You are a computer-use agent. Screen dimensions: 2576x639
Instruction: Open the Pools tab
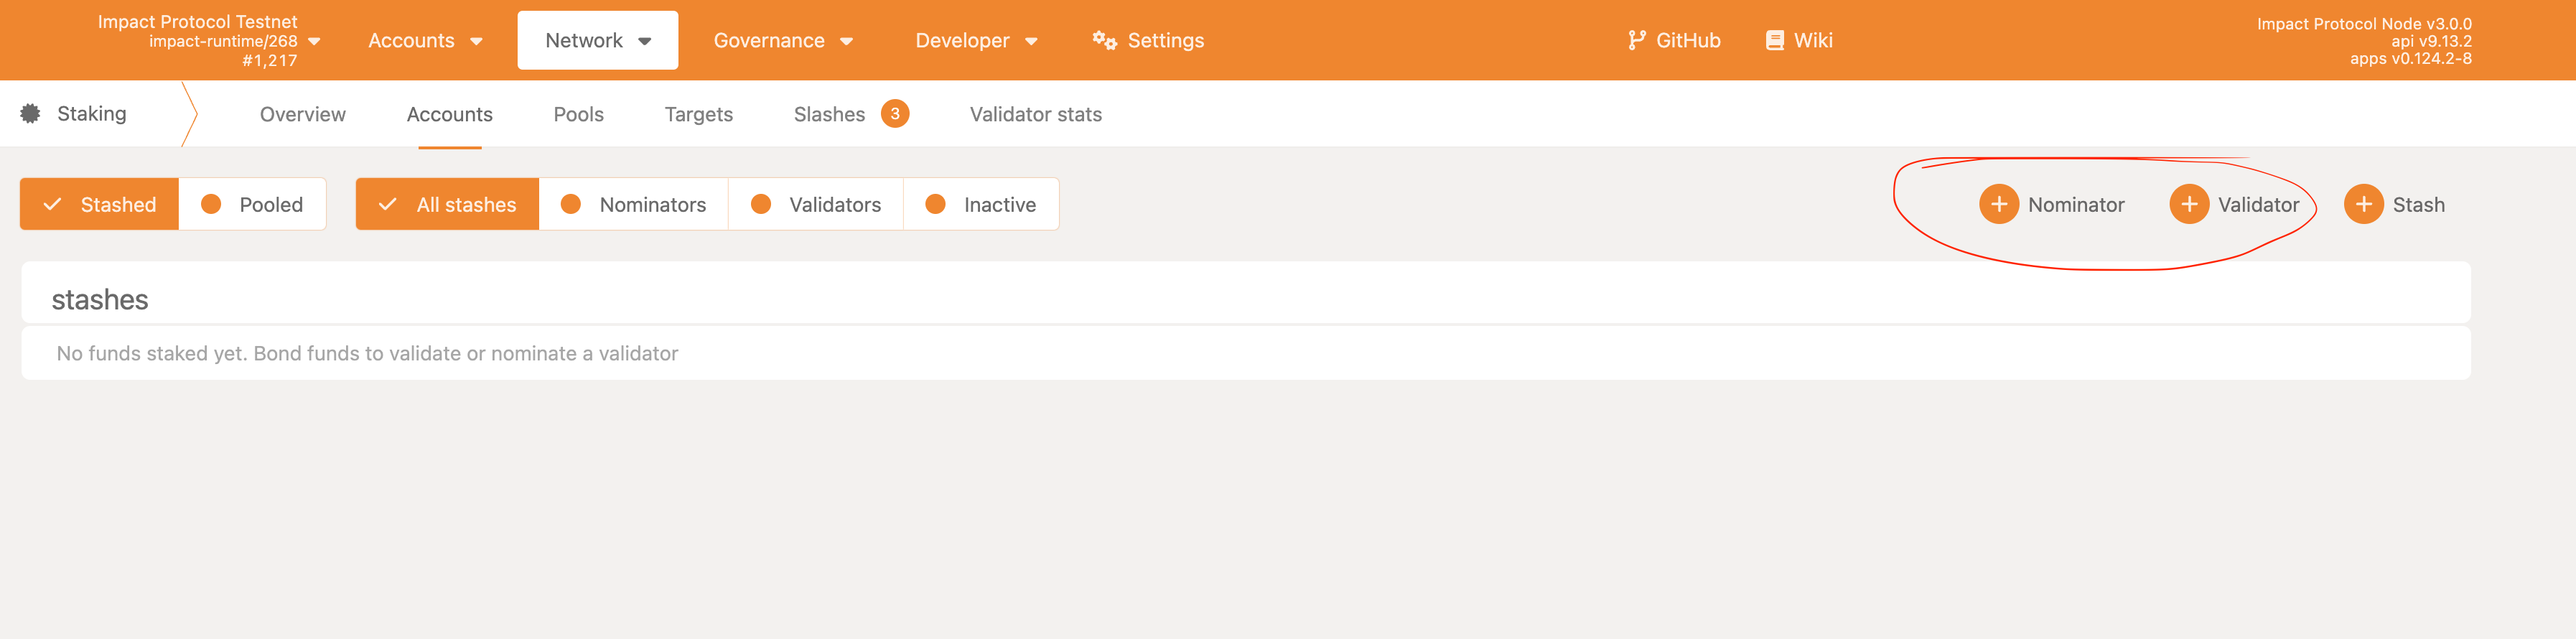(x=578, y=114)
